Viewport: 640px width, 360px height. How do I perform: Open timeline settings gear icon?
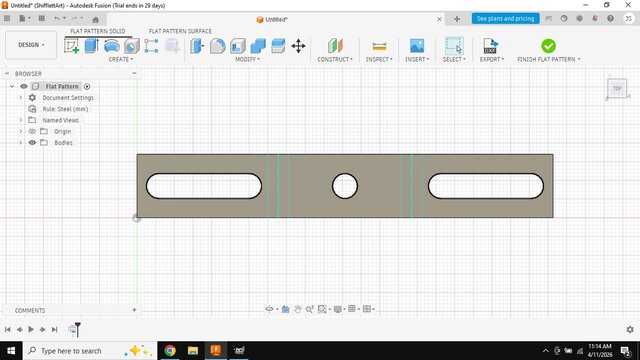630,329
